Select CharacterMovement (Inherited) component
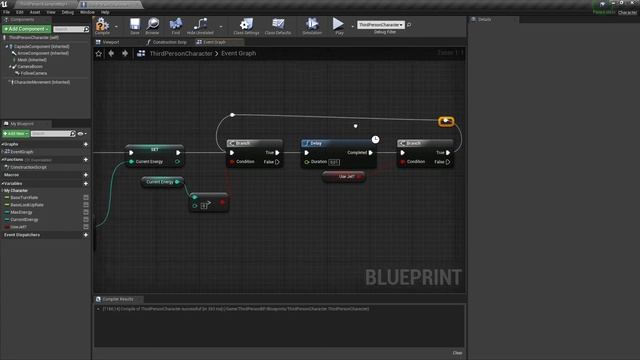The width and height of the screenshot is (640, 360). (x=42, y=82)
